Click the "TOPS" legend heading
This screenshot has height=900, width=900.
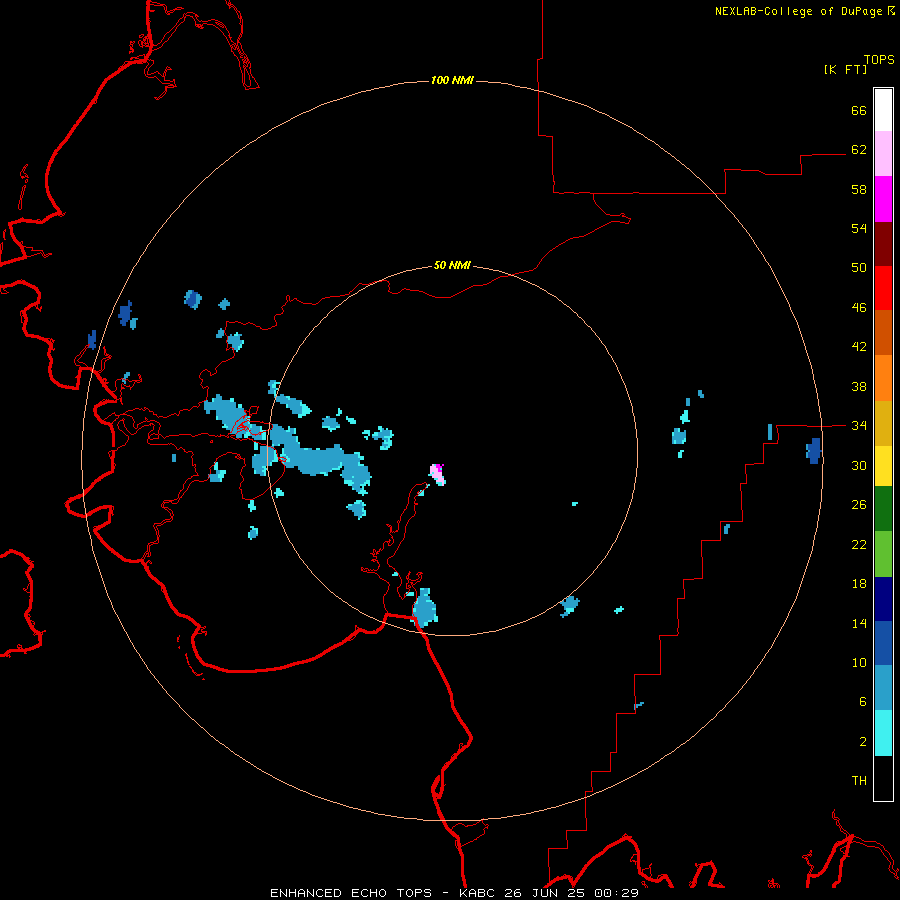pos(879,59)
